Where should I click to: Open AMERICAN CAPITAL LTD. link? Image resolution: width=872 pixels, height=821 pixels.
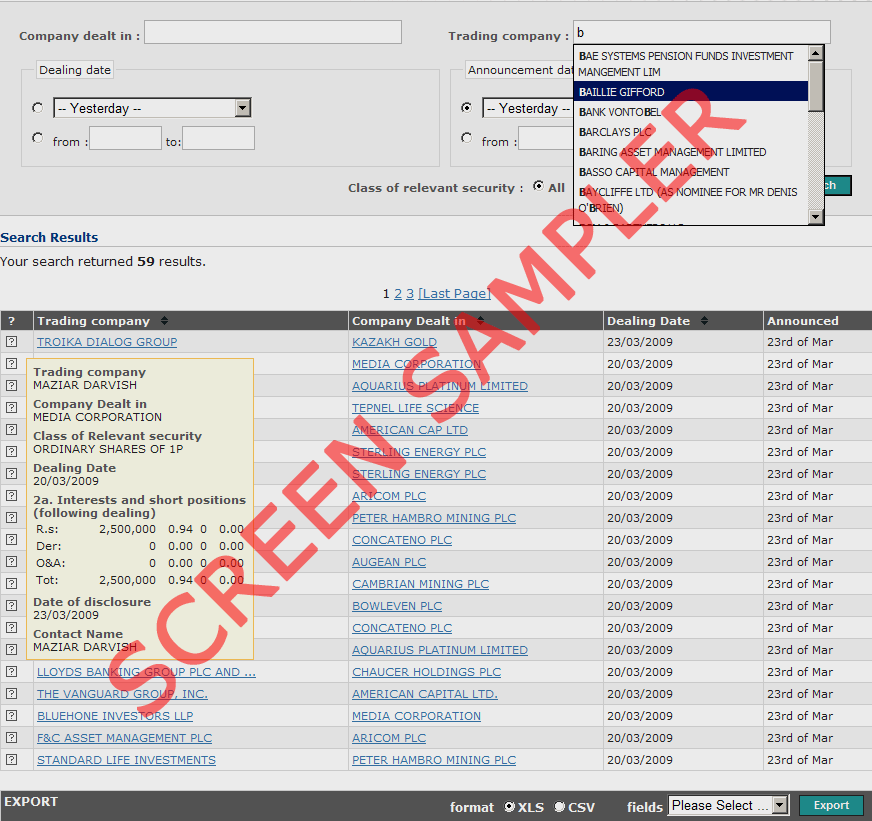425,694
